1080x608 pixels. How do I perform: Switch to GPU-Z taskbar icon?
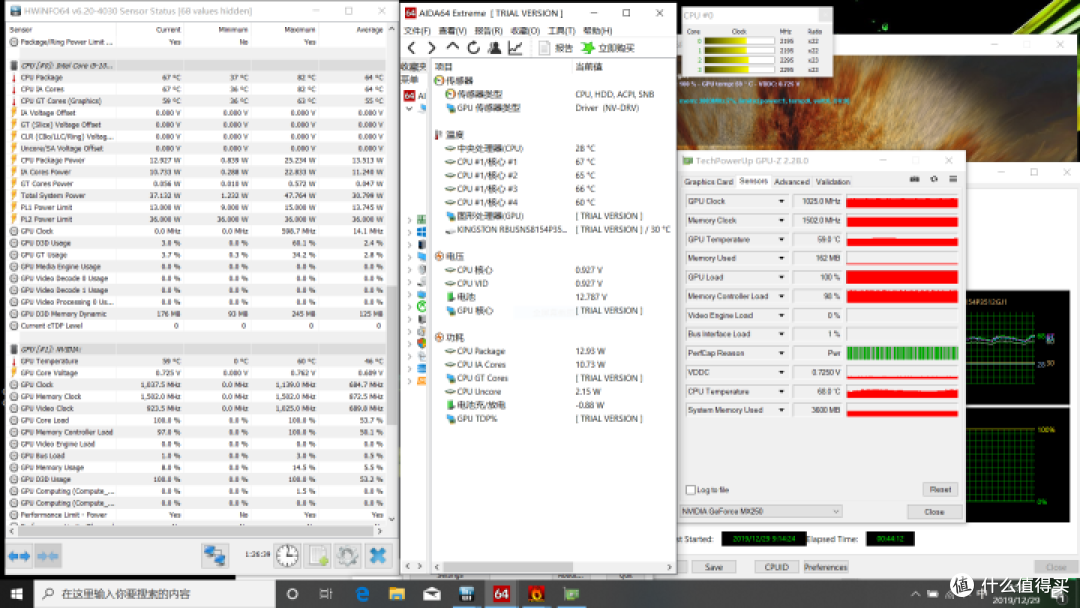pyautogui.click(x=571, y=594)
